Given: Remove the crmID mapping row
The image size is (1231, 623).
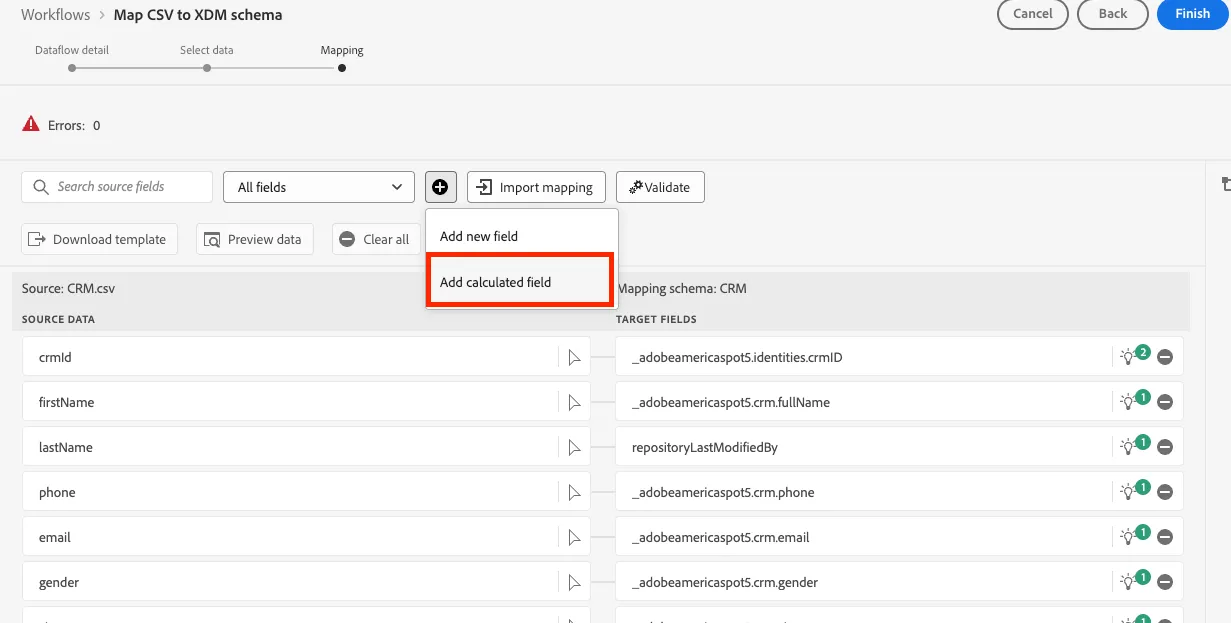Looking at the screenshot, I should coord(1165,357).
